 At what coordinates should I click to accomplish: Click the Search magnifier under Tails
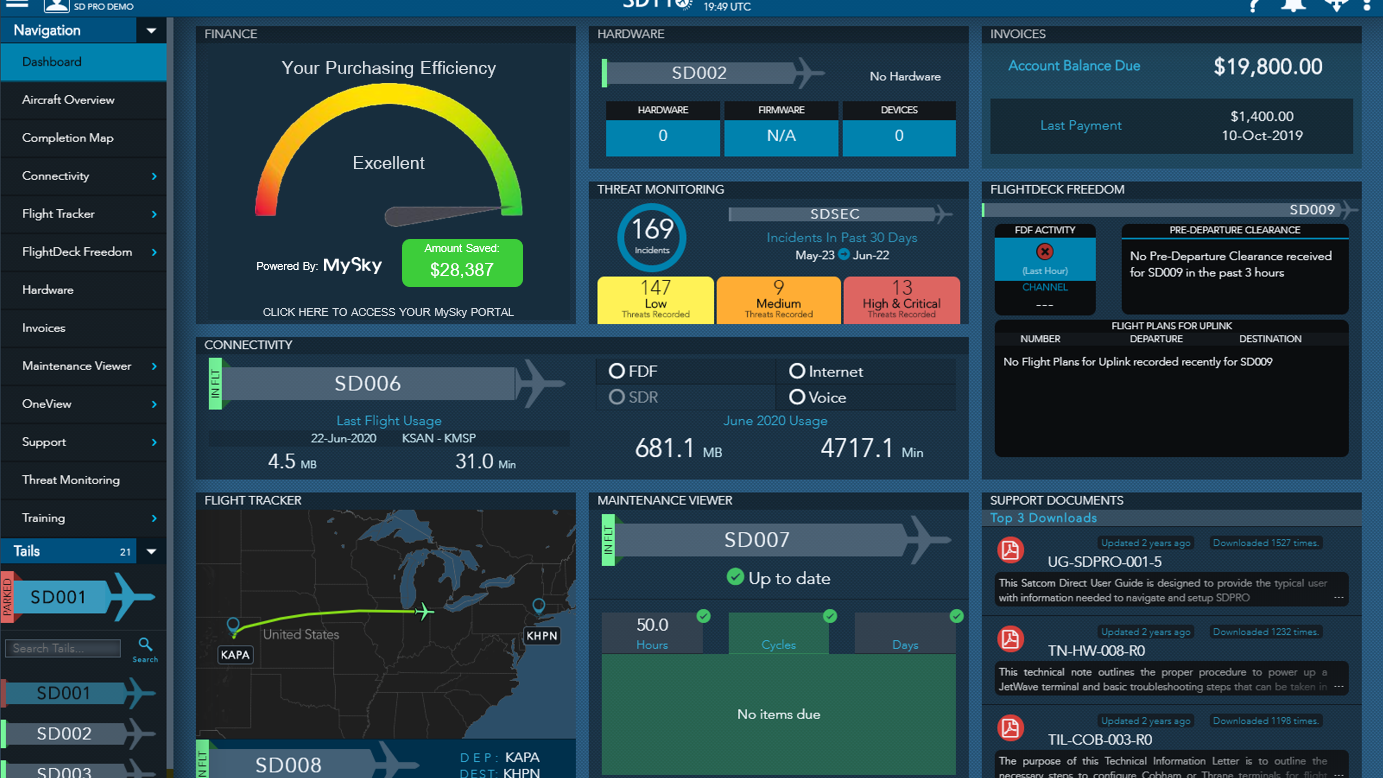click(145, 646)
